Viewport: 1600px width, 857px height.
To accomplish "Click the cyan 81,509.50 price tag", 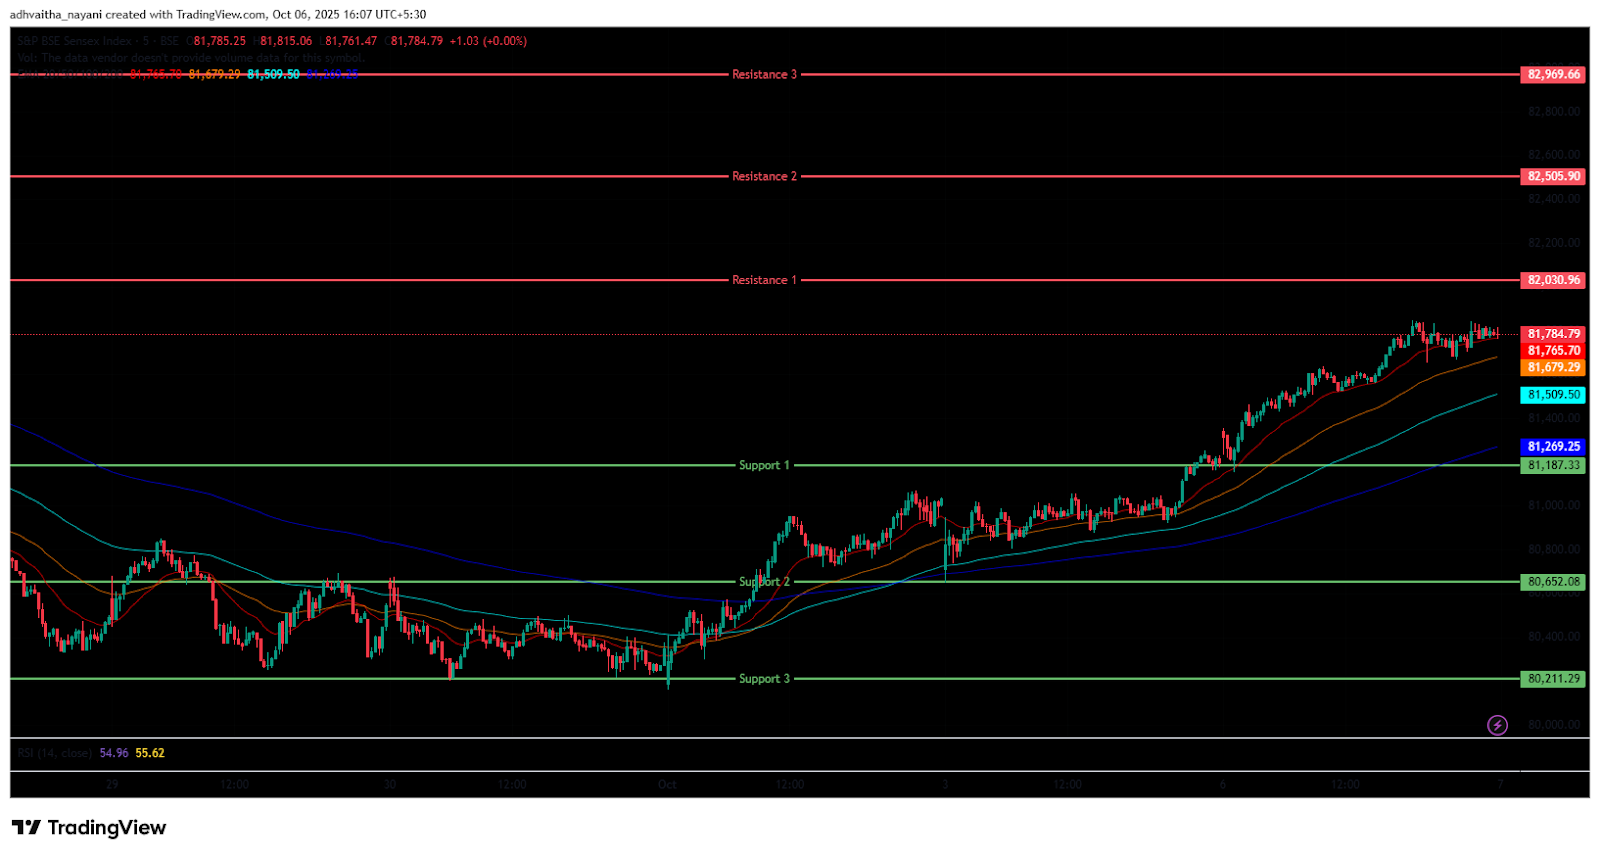I will [x=1553, y=395].
